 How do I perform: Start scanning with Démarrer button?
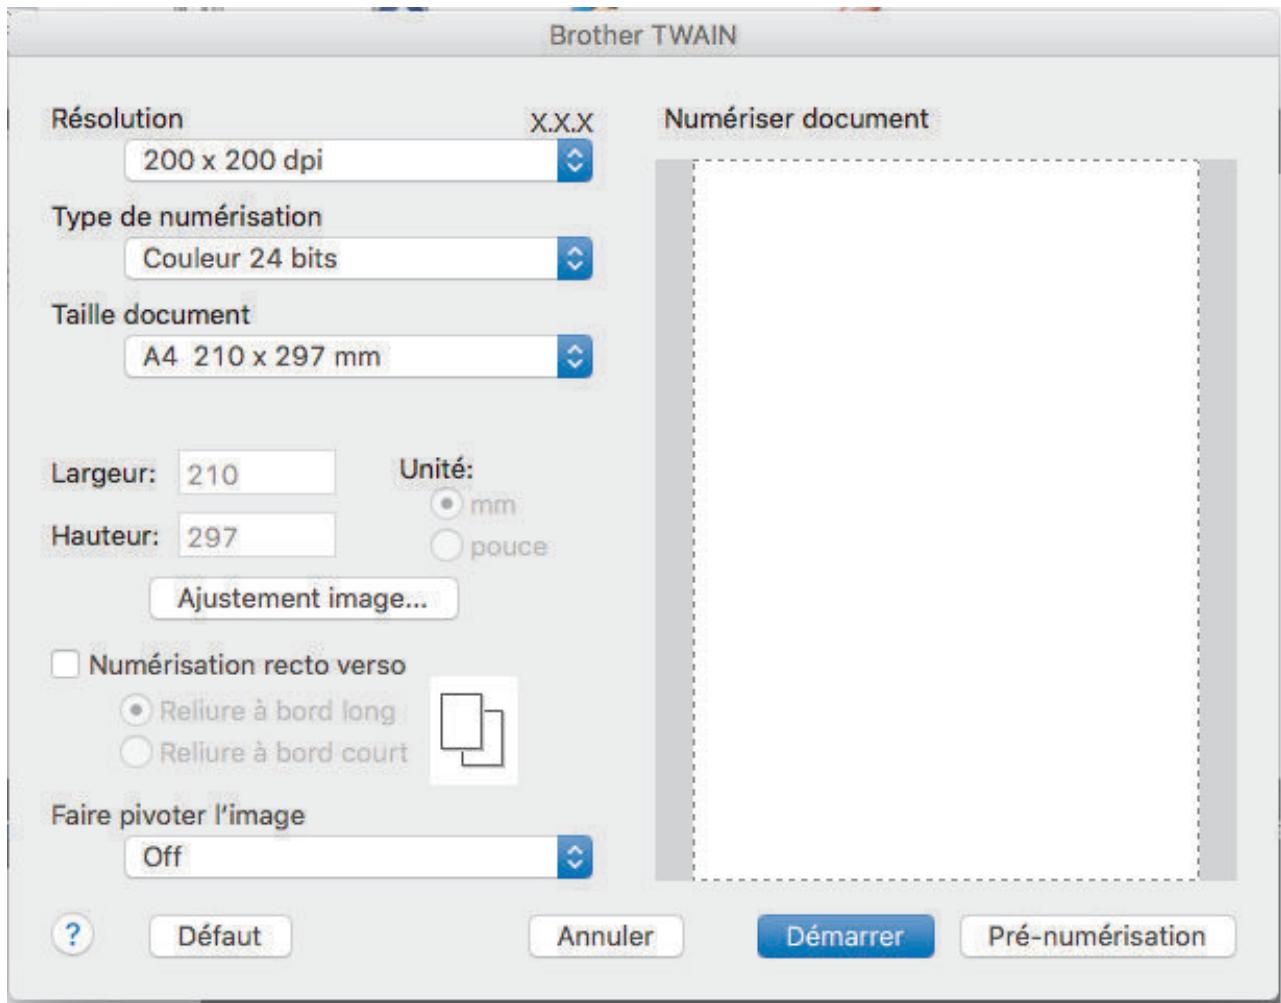(845, 937)
